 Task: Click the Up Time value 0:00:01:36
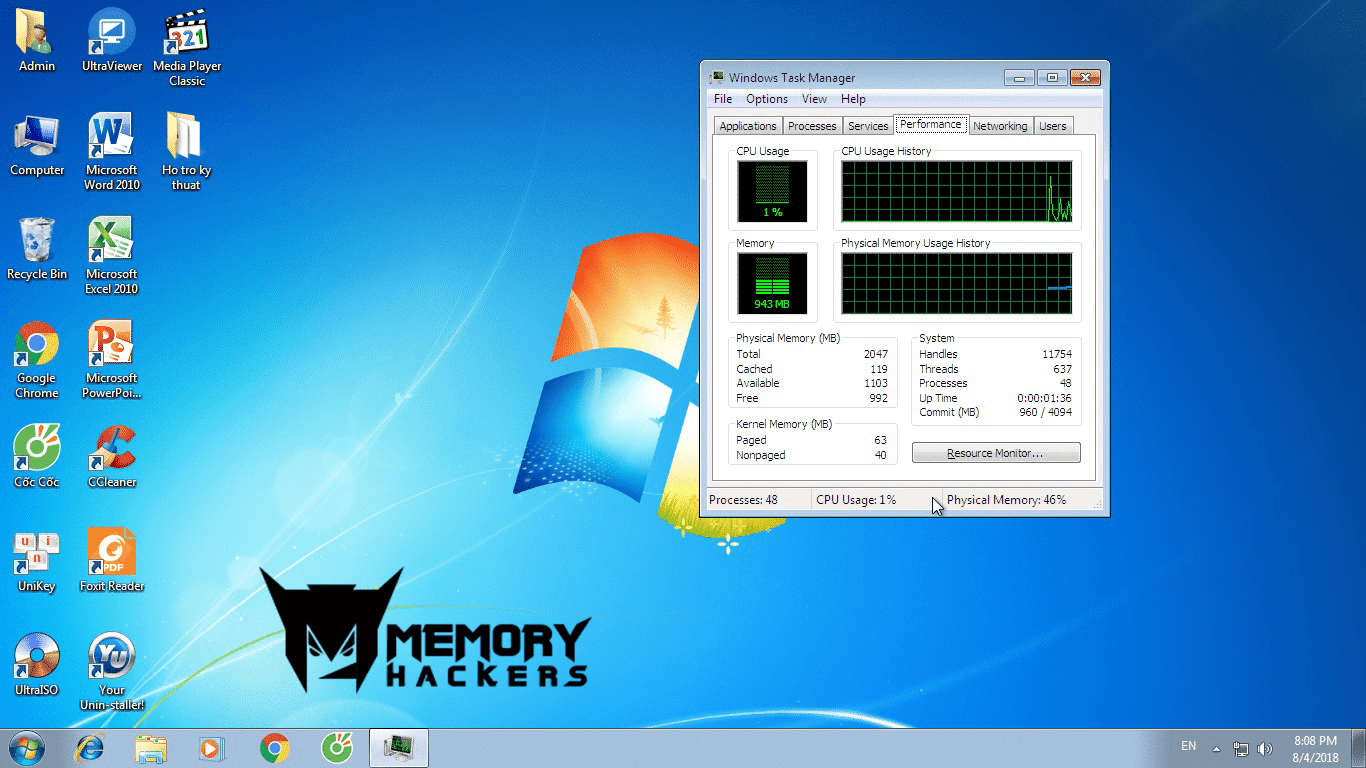coord(1044,398)
